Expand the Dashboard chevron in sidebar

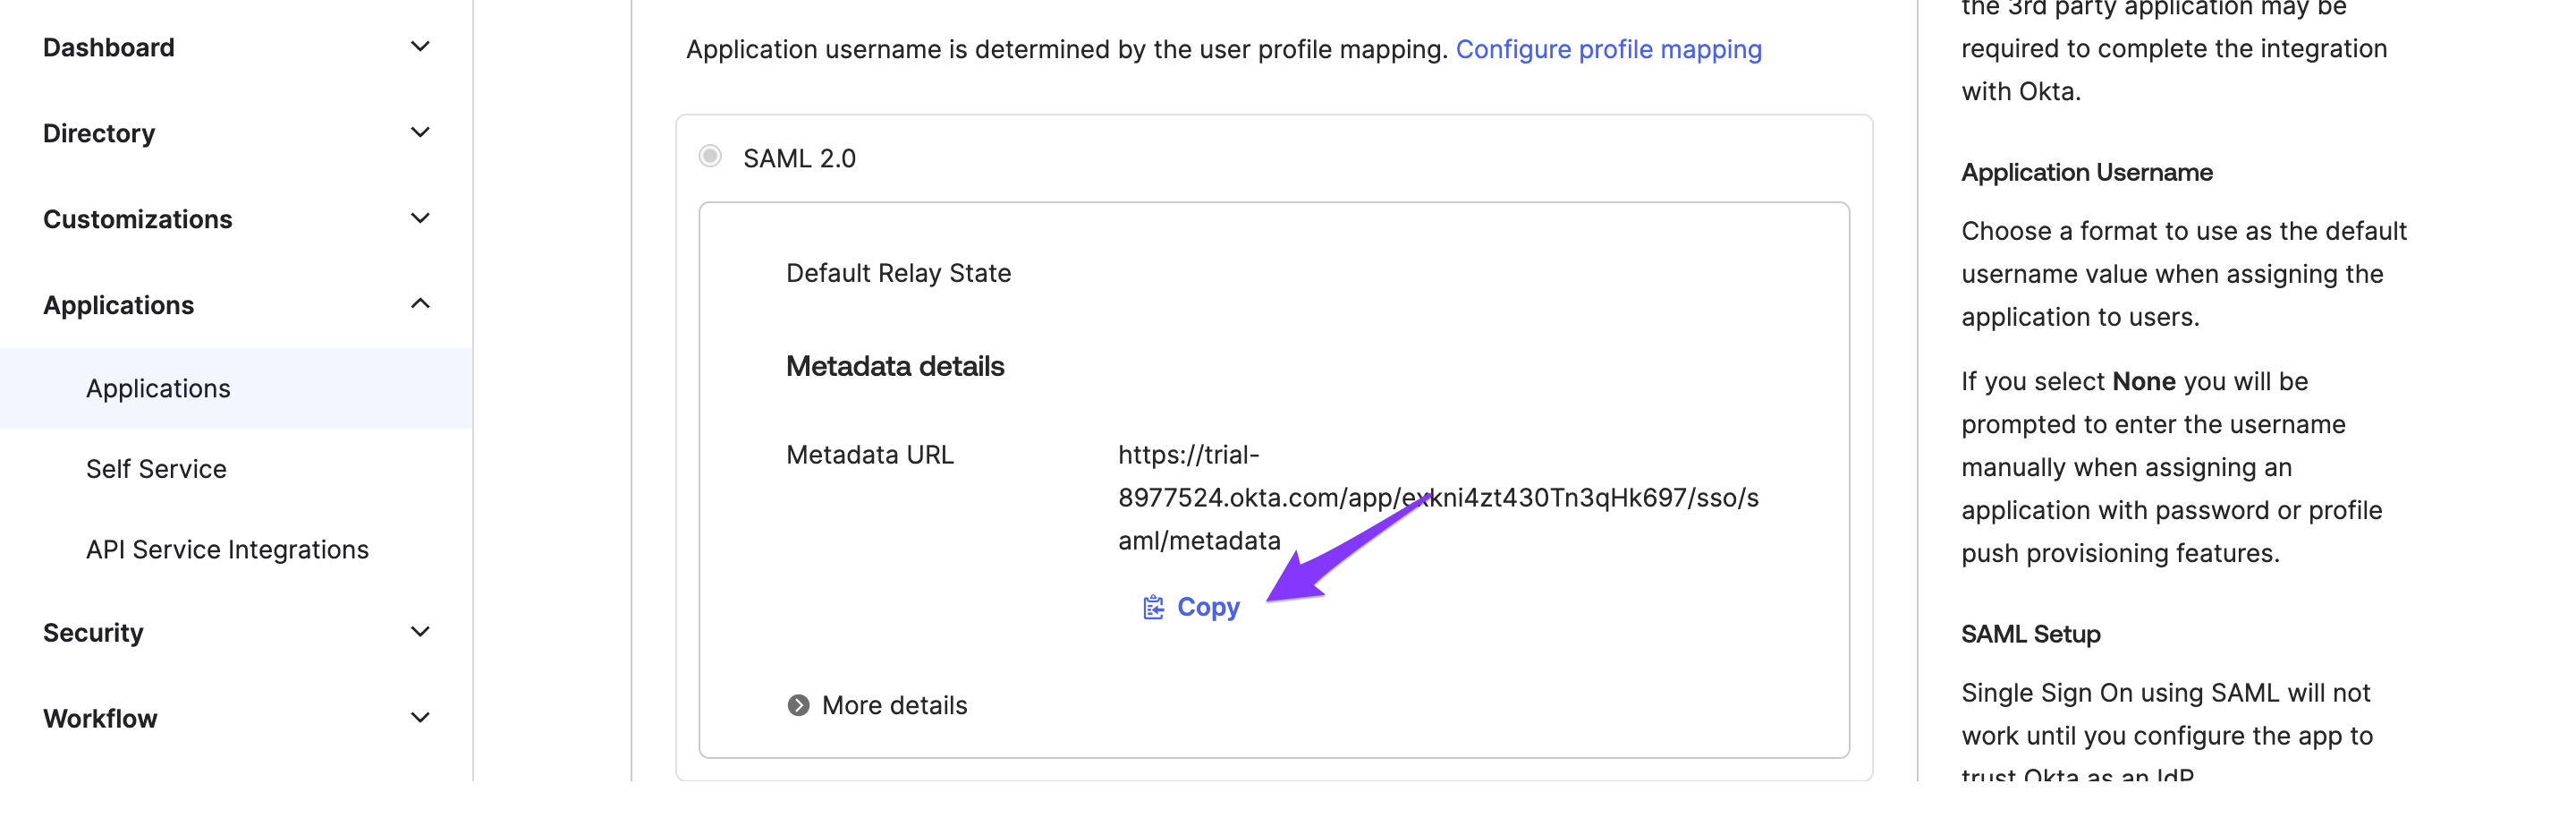pyautogui.click(x=420, y=47)
